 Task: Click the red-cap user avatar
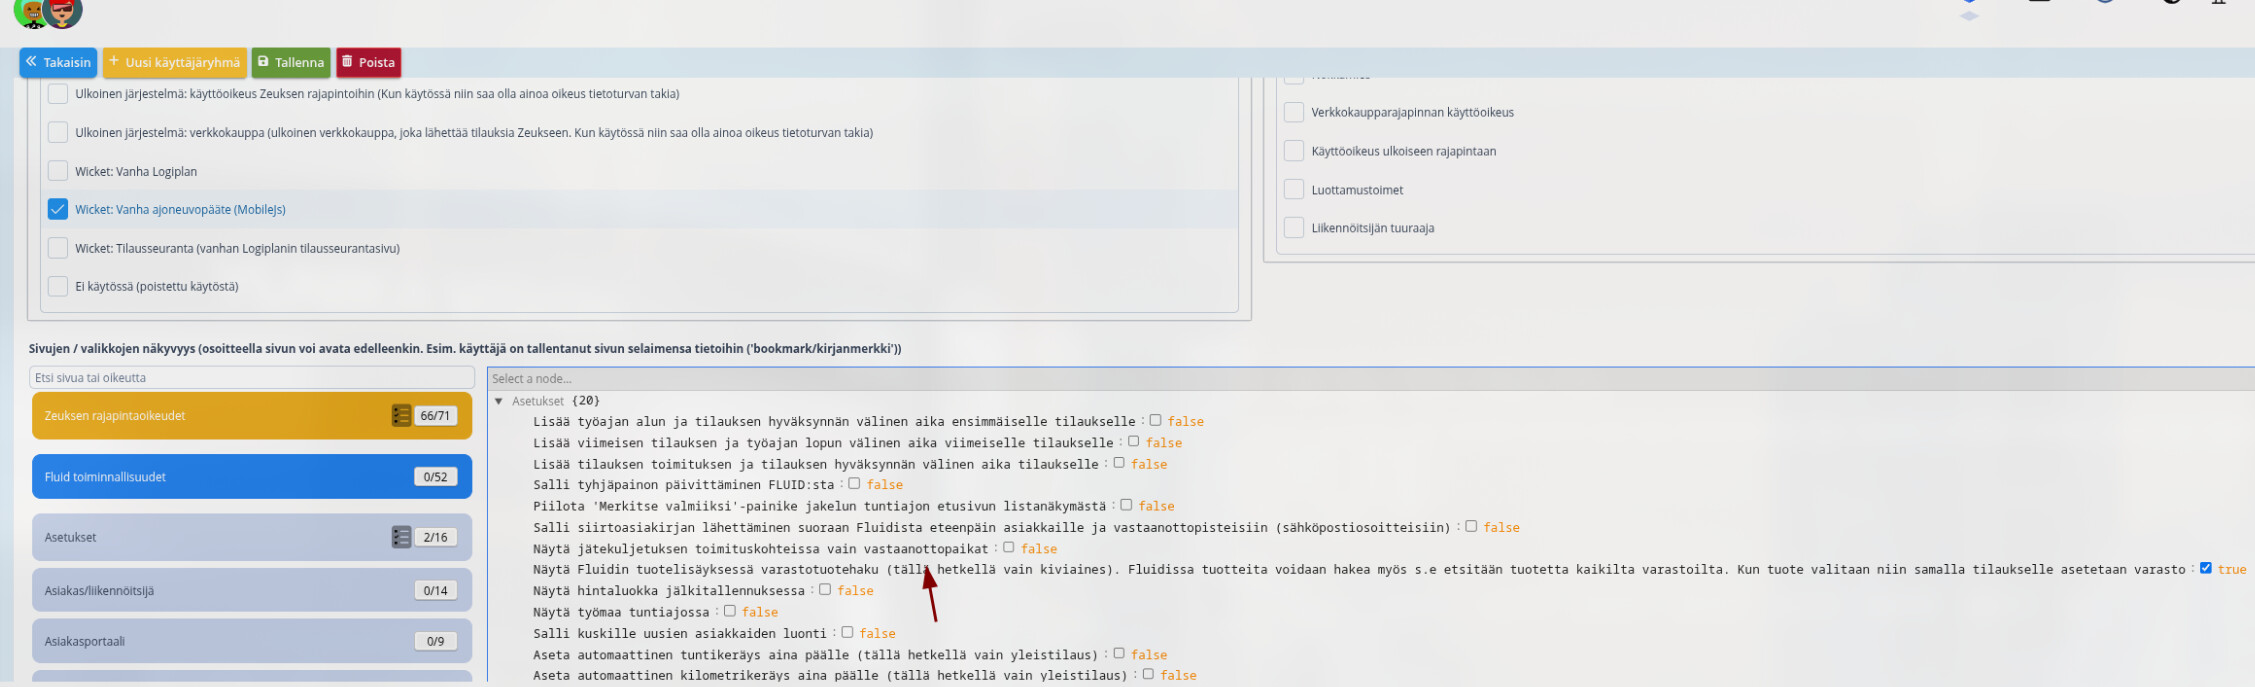click(64, 11)
